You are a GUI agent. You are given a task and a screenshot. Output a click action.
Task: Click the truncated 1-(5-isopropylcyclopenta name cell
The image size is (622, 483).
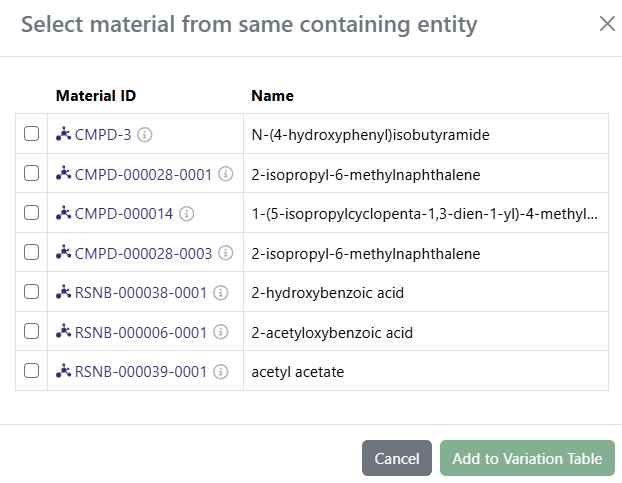tap(426, 214)
